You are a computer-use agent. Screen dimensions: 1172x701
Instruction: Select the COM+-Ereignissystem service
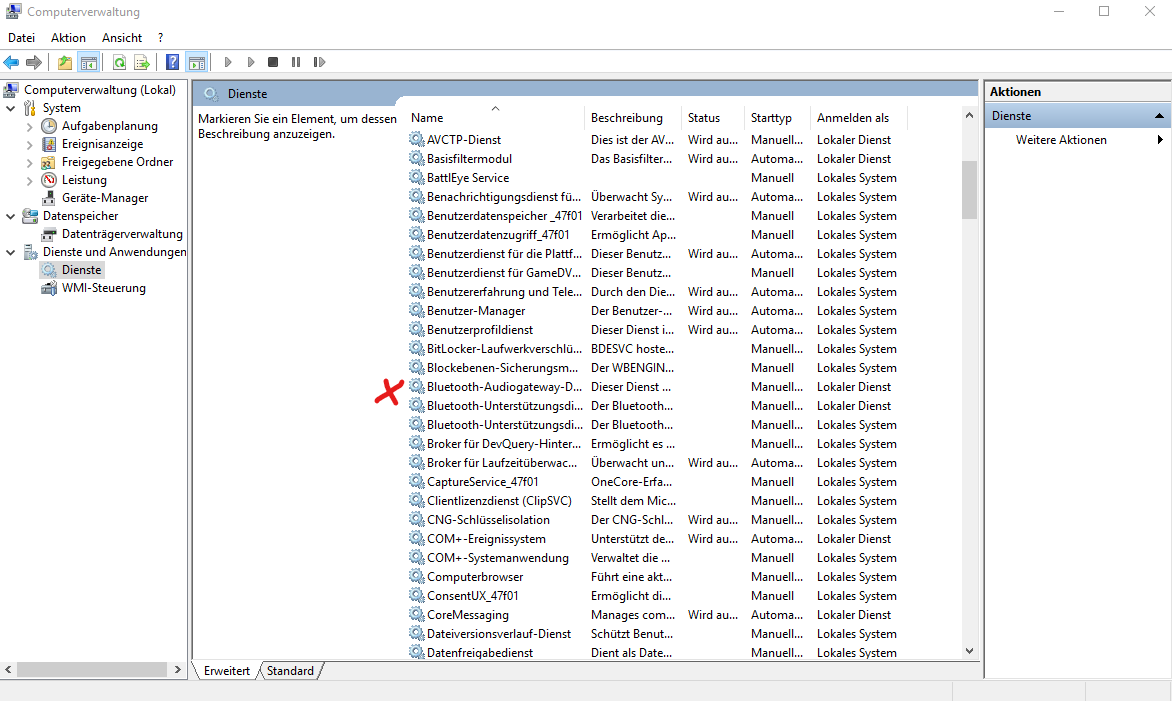(656, 539)
